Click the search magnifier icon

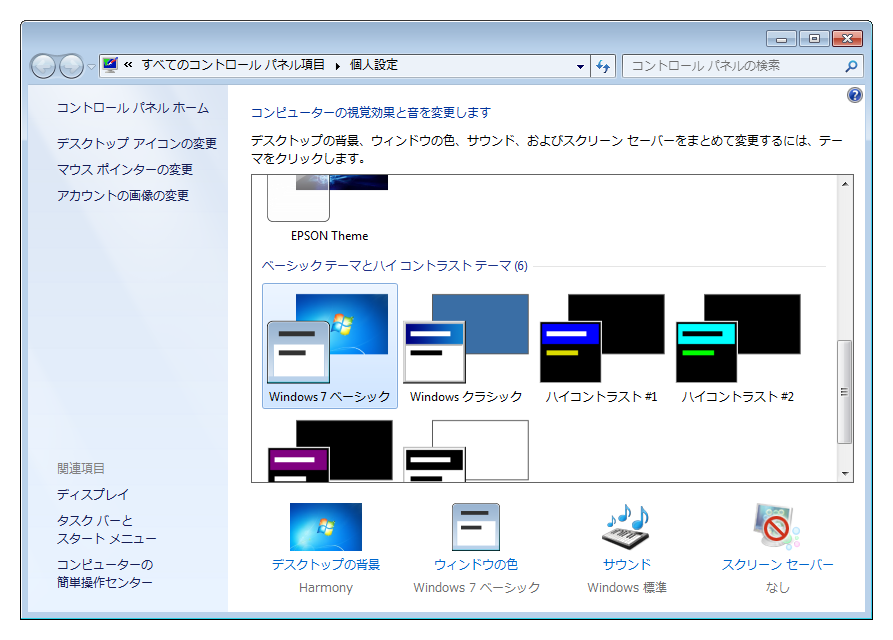coord(851,66)
